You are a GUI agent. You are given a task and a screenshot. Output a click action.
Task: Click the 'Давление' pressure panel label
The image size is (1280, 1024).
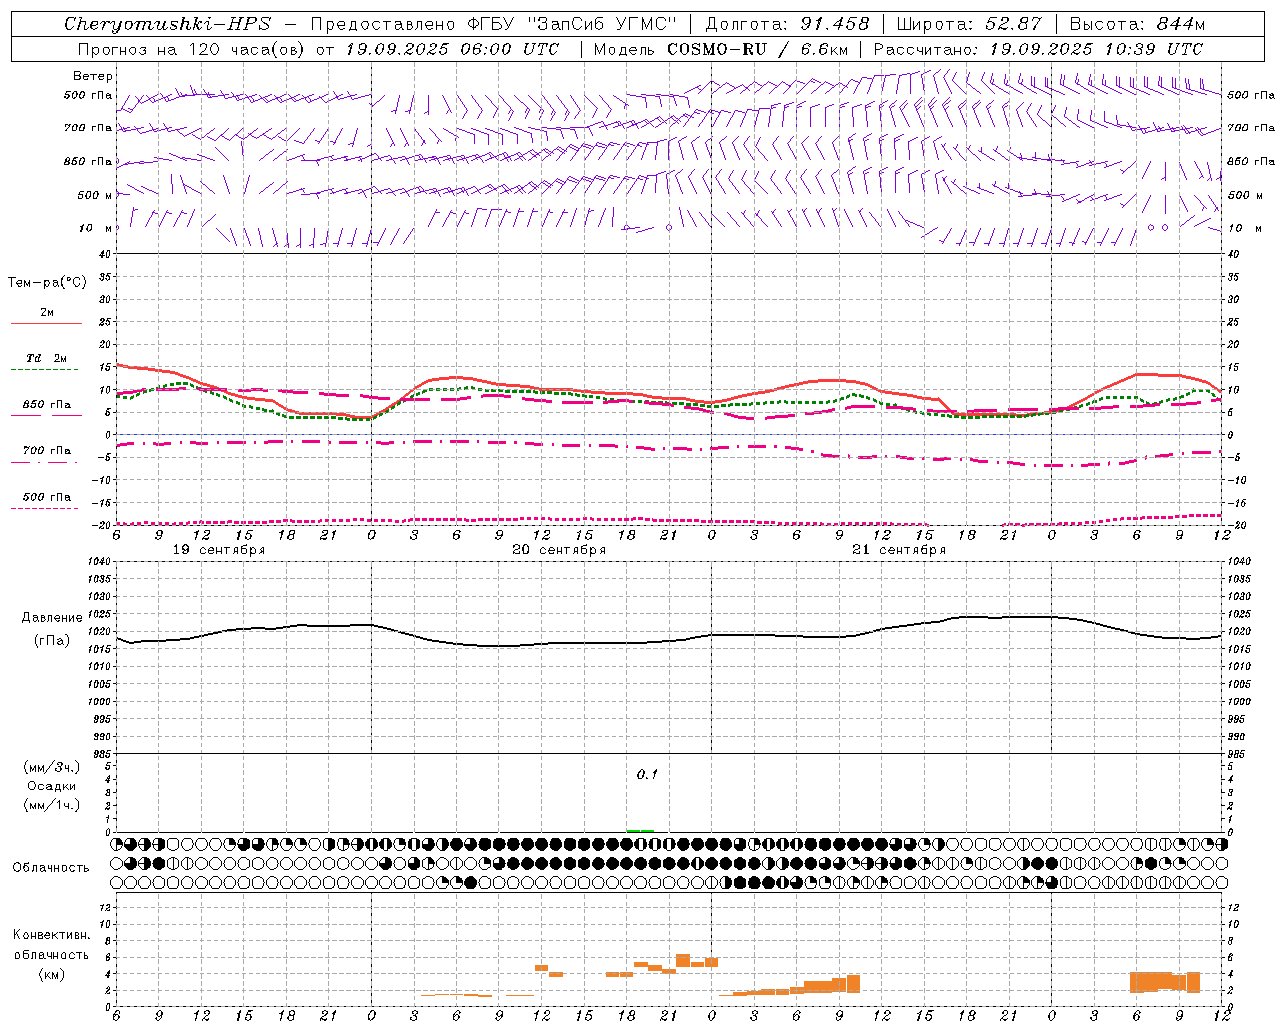pyautogui.click(x=52, y=618)
